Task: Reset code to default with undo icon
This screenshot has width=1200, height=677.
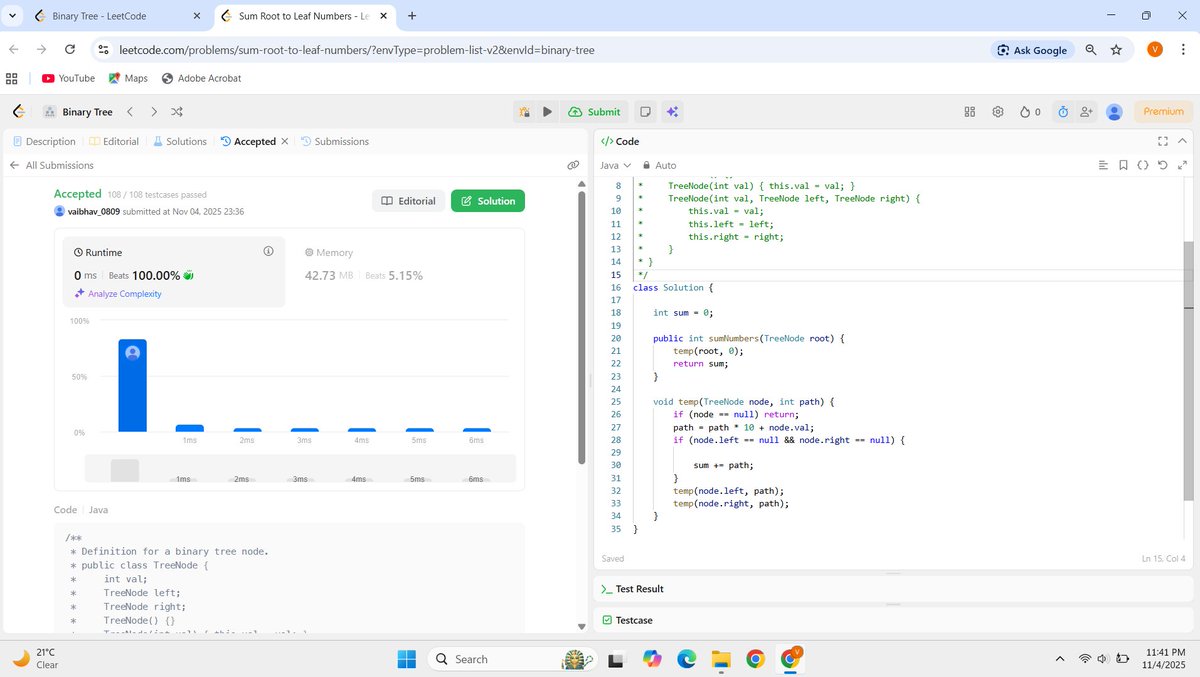Action: 1163,165
